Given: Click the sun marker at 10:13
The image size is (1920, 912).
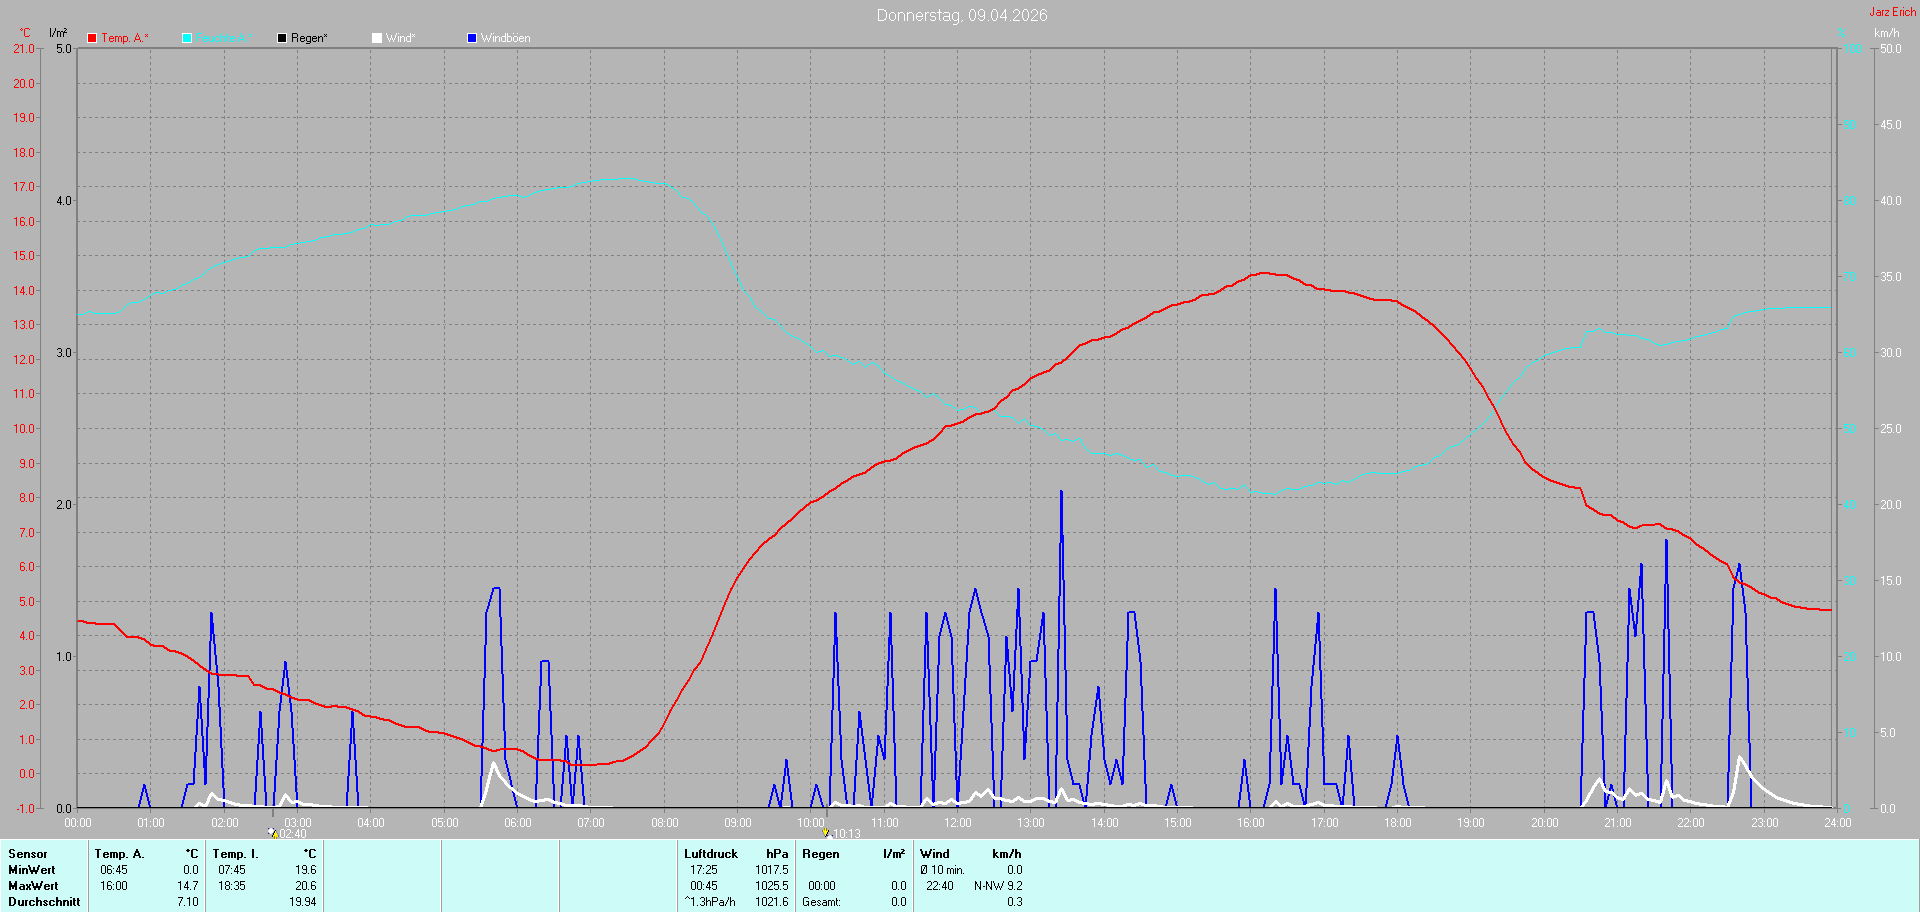Looking at the screenshot, I should [826, 832].
